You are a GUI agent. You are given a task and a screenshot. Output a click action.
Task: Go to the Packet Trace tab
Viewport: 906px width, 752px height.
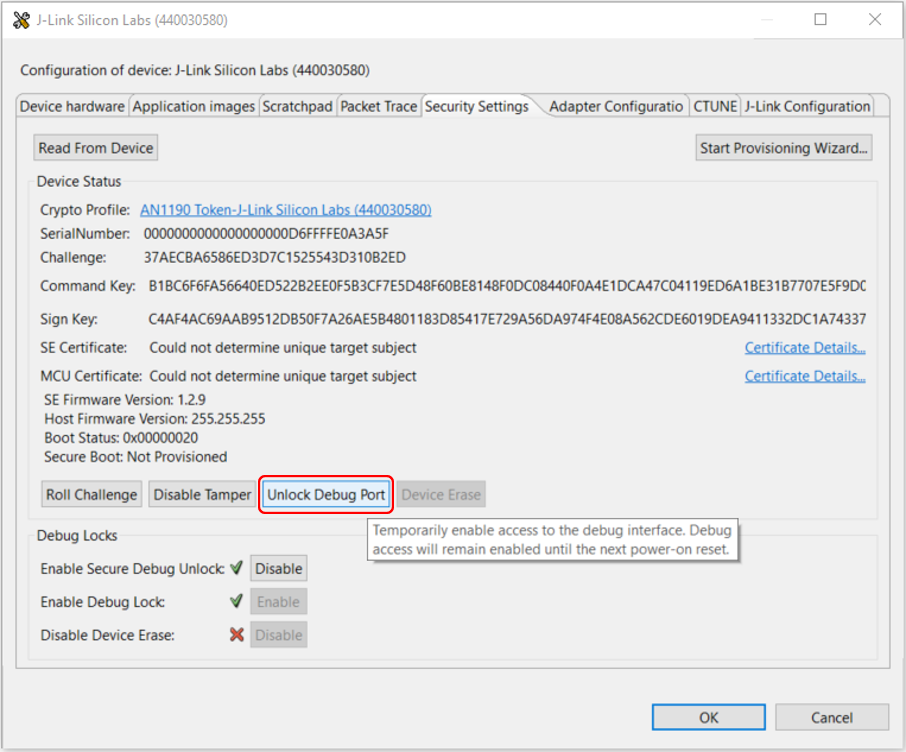pos(378,107)
